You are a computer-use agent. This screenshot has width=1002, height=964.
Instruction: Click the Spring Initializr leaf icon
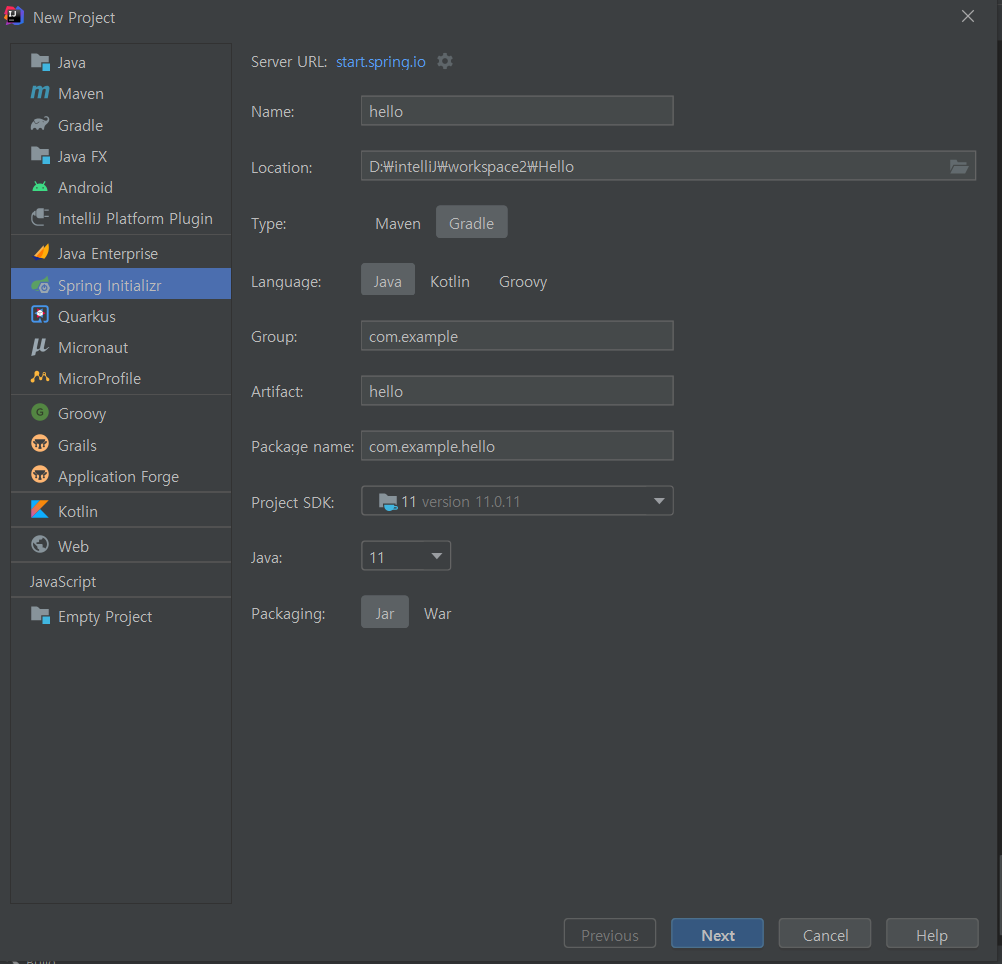[40, 285]
